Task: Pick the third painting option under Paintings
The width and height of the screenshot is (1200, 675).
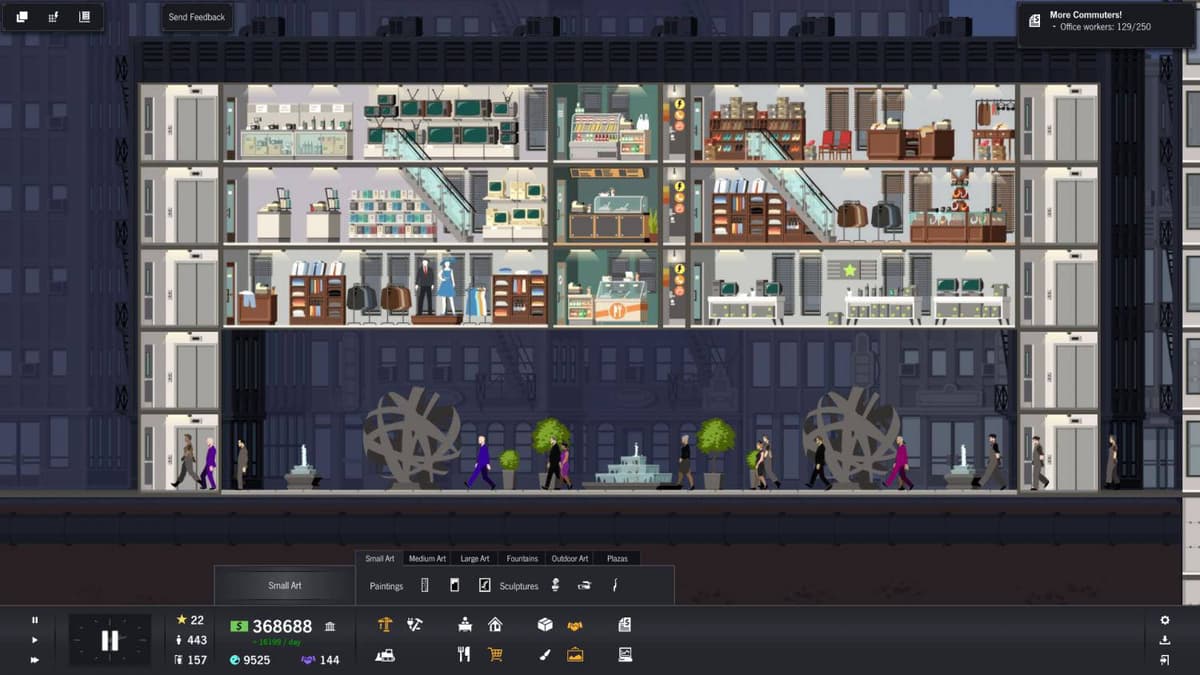Action: point(484,585)
